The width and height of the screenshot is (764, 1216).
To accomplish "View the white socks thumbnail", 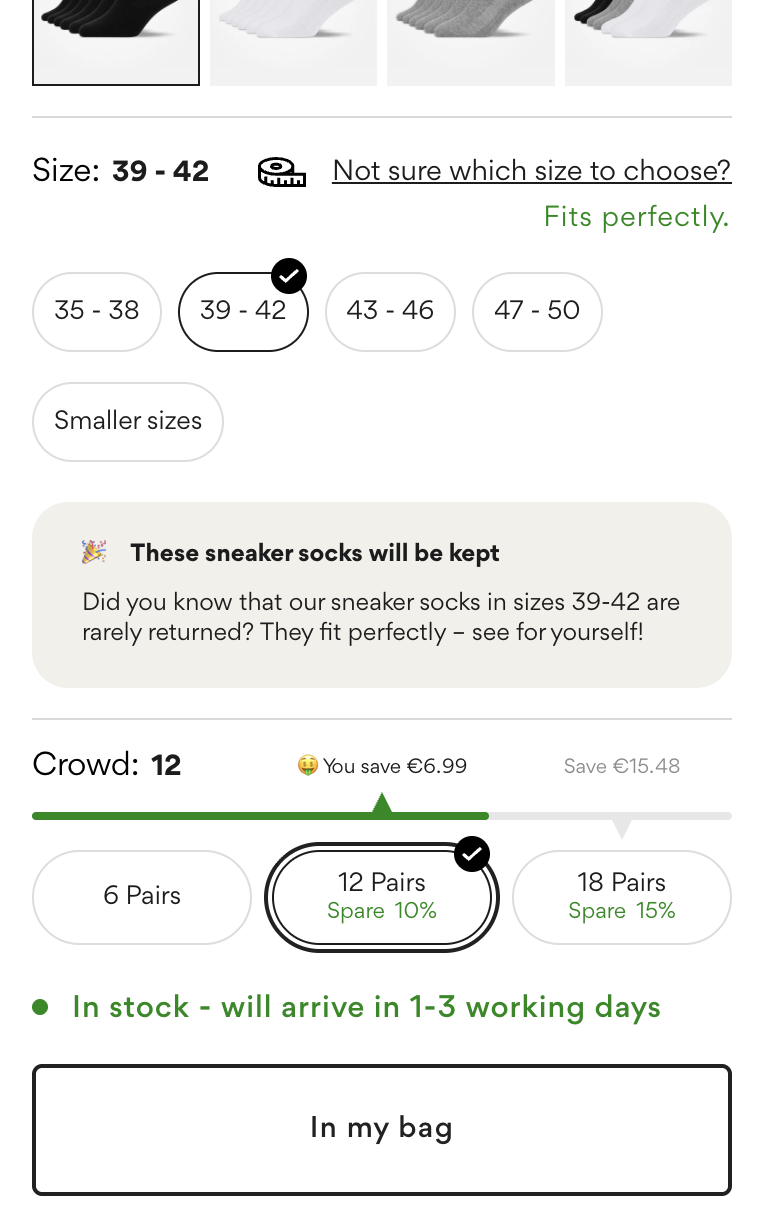I will (293, 40).
